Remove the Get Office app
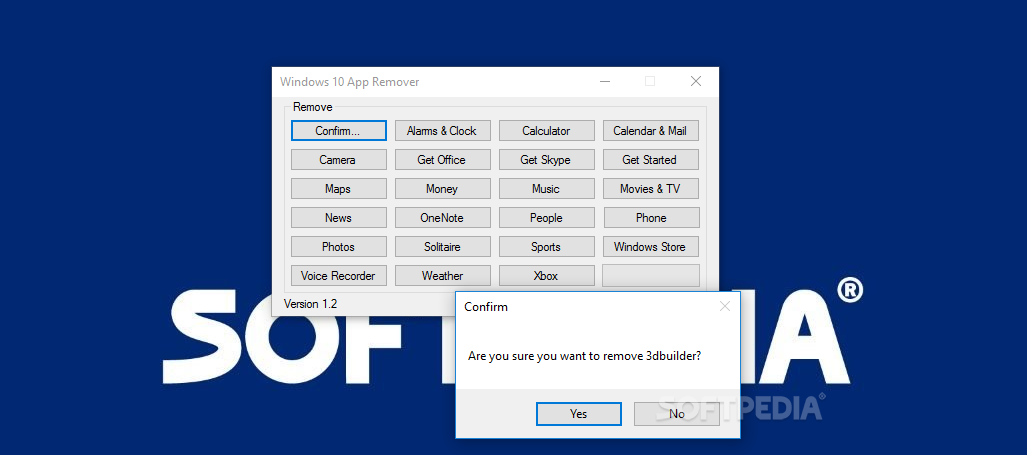This screenshot has height=455, width=1027. click(x=442, y=159)
